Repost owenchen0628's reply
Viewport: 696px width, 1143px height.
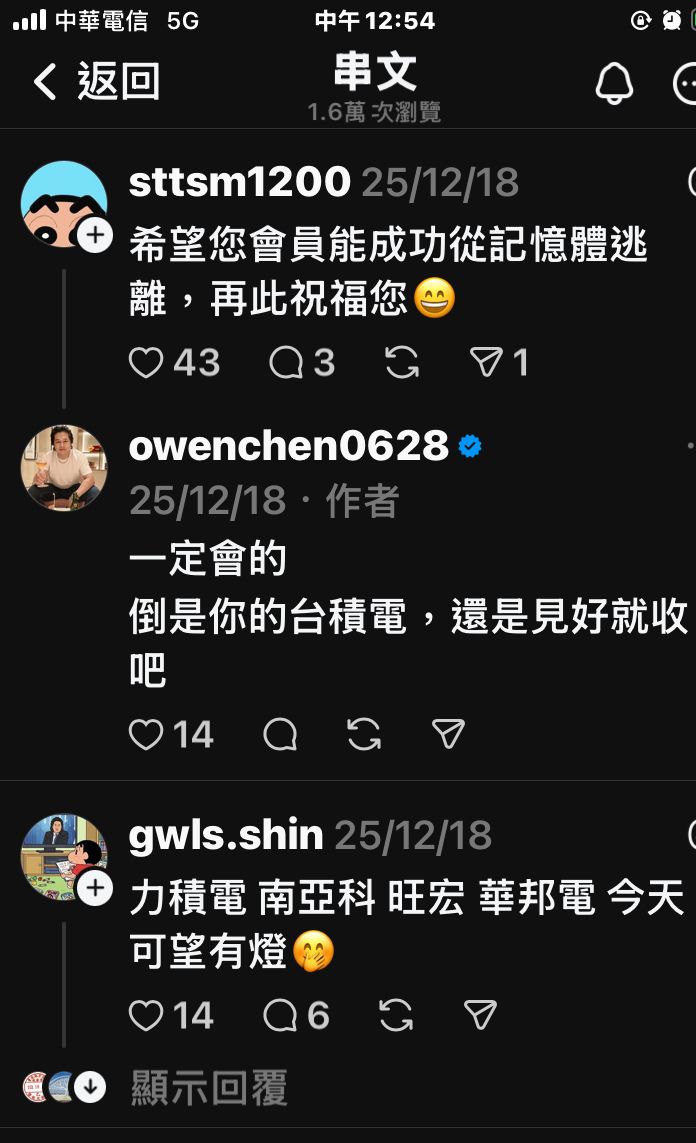(x=364, y=734)
